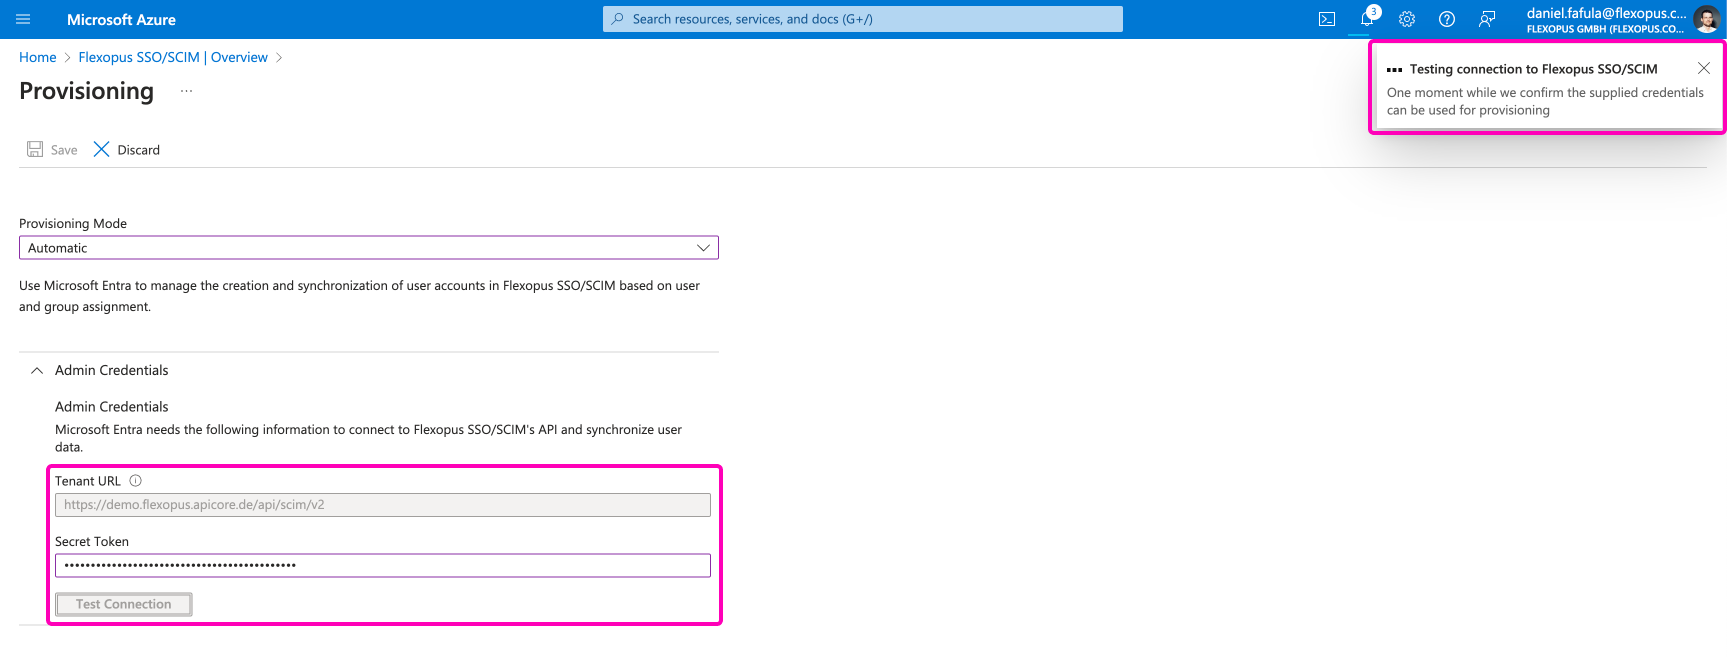Open Flexopus SSO/SCIM Overview breadcrumb

(x=173, y=57)
